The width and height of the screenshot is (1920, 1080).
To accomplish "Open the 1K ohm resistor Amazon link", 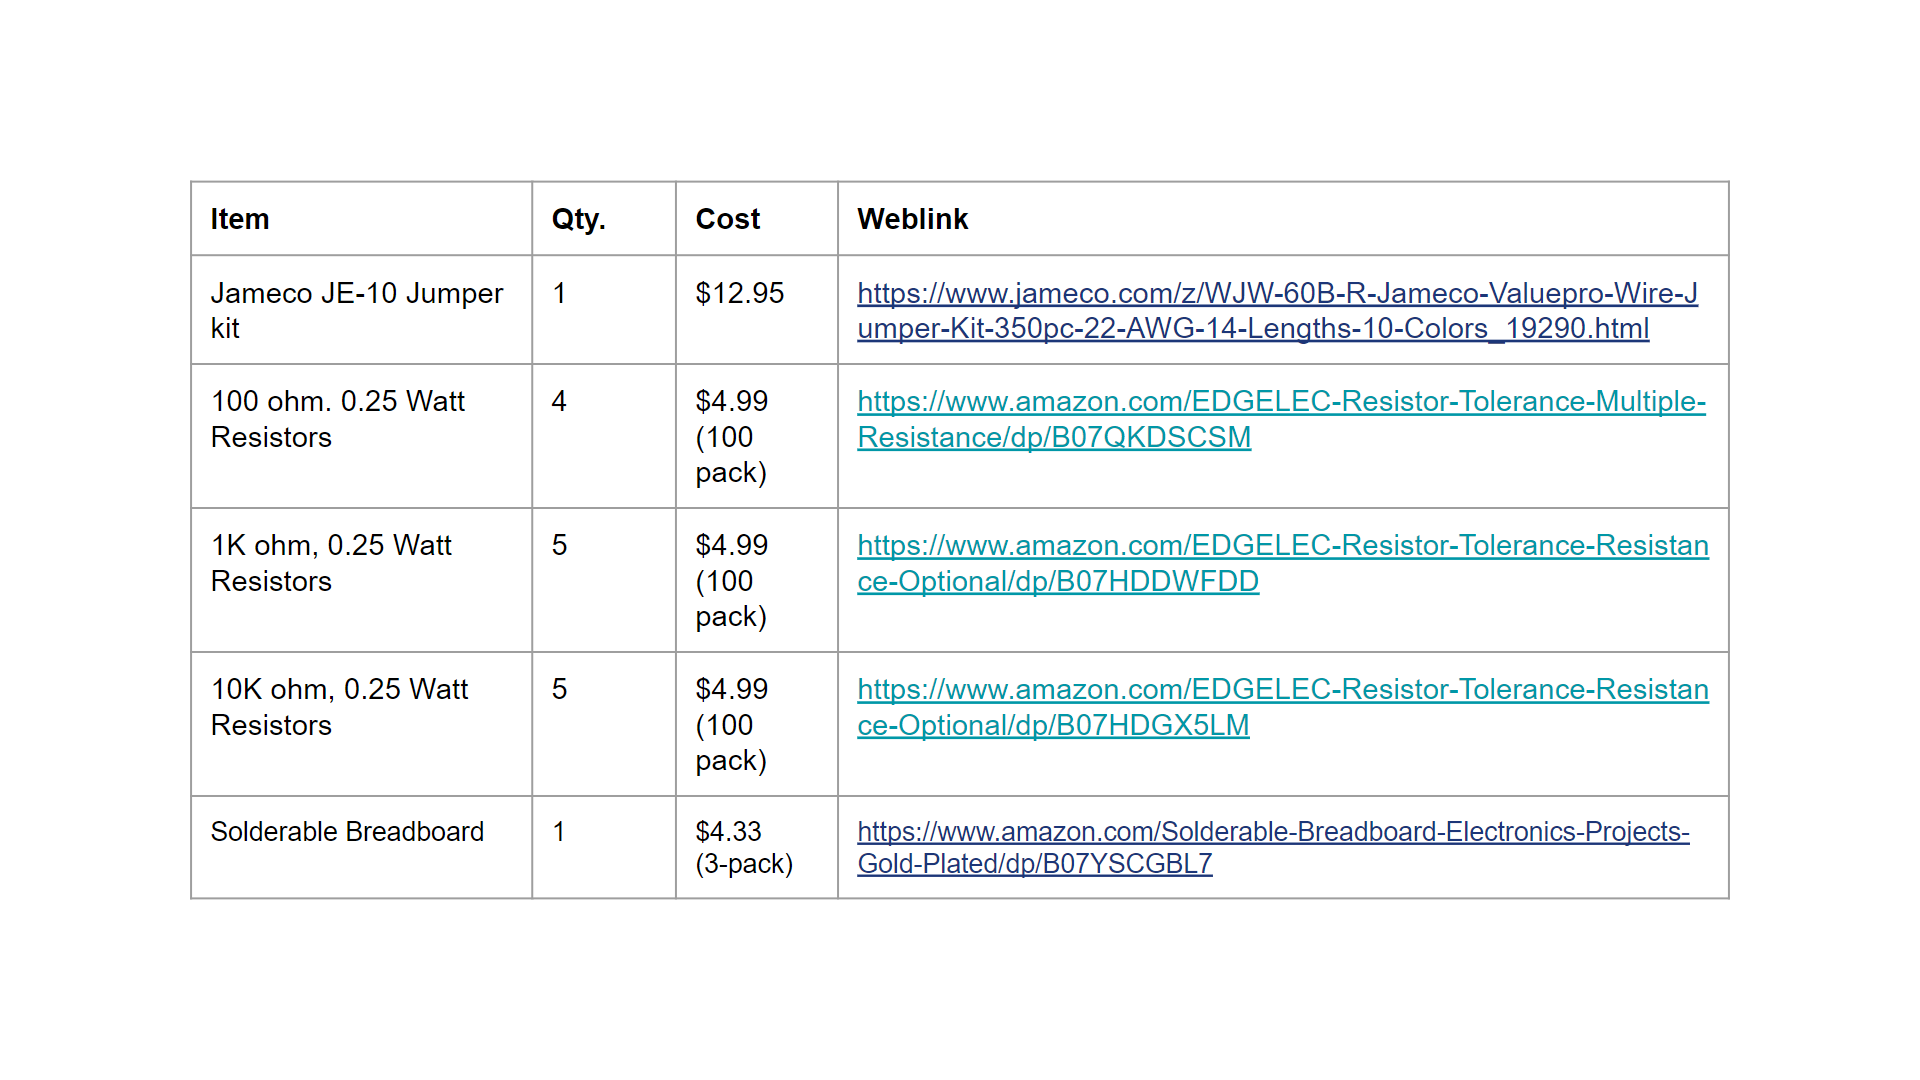I will click(x=1282, y=546).
